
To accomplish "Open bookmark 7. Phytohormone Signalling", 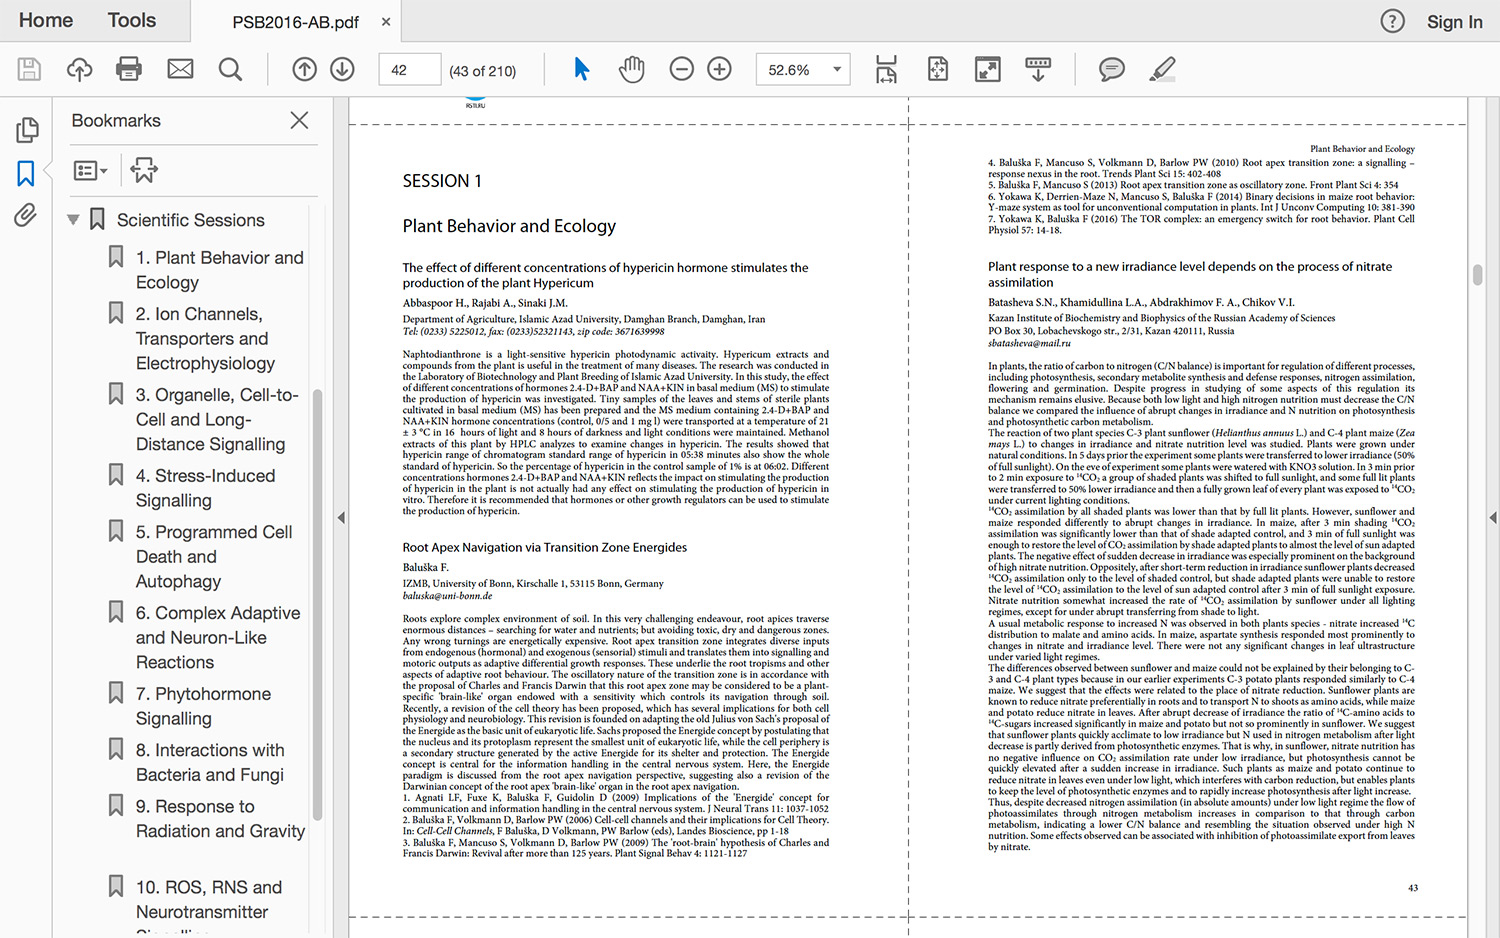I will tap(203, 706).
